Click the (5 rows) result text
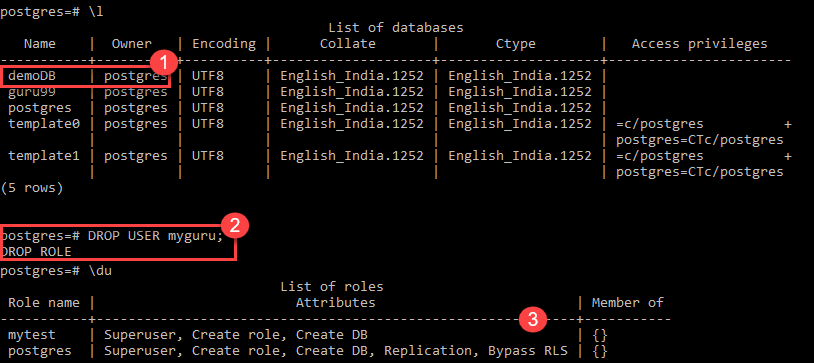 [32, 188]
